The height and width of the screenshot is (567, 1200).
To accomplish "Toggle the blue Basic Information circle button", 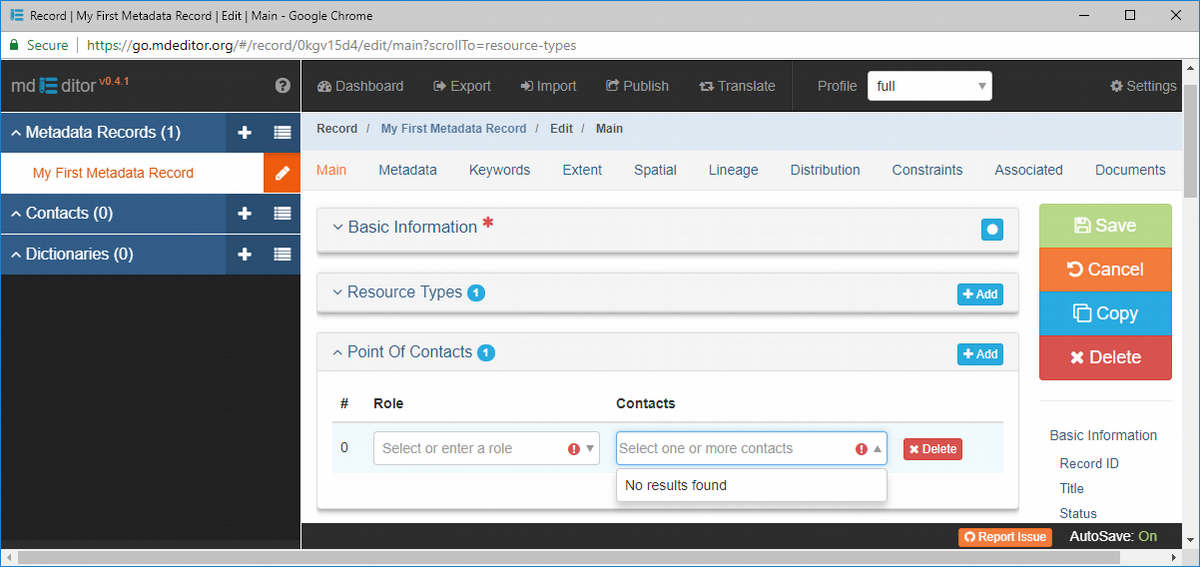I will 992,229.
